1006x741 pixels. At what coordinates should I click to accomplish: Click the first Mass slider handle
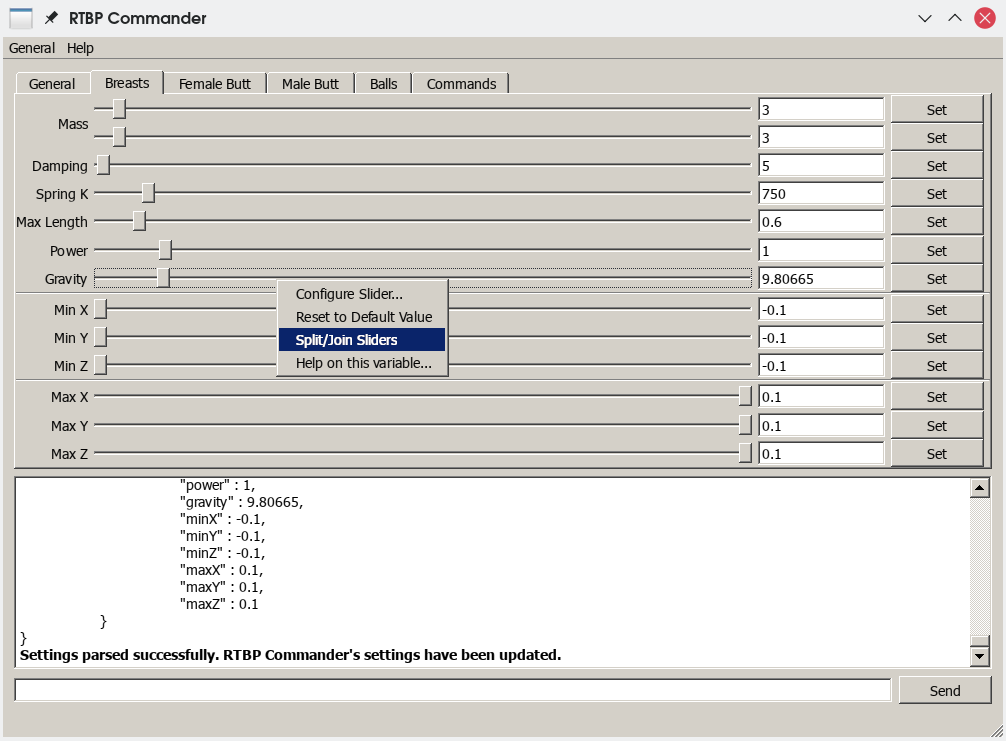pos(119,109)
